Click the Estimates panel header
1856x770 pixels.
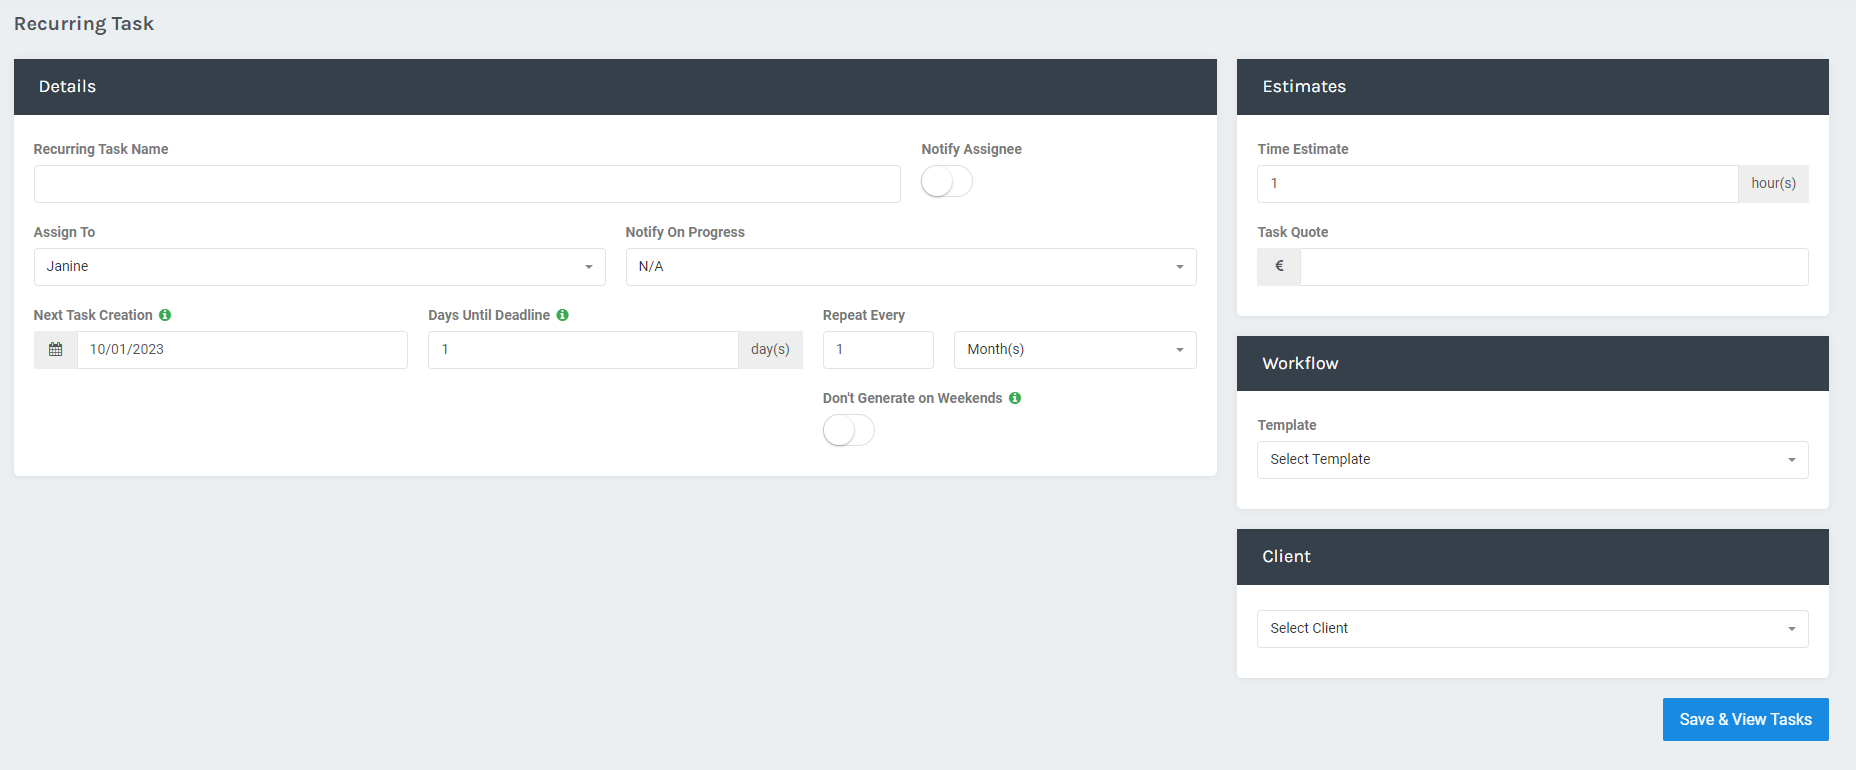point(1533,87)
